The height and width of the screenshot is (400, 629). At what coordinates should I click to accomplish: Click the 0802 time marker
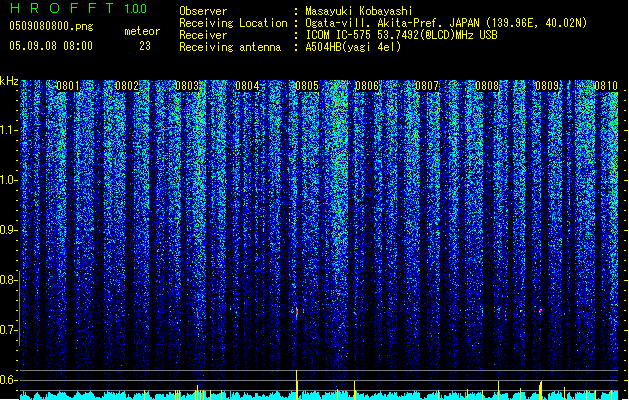tap(127, 86)
